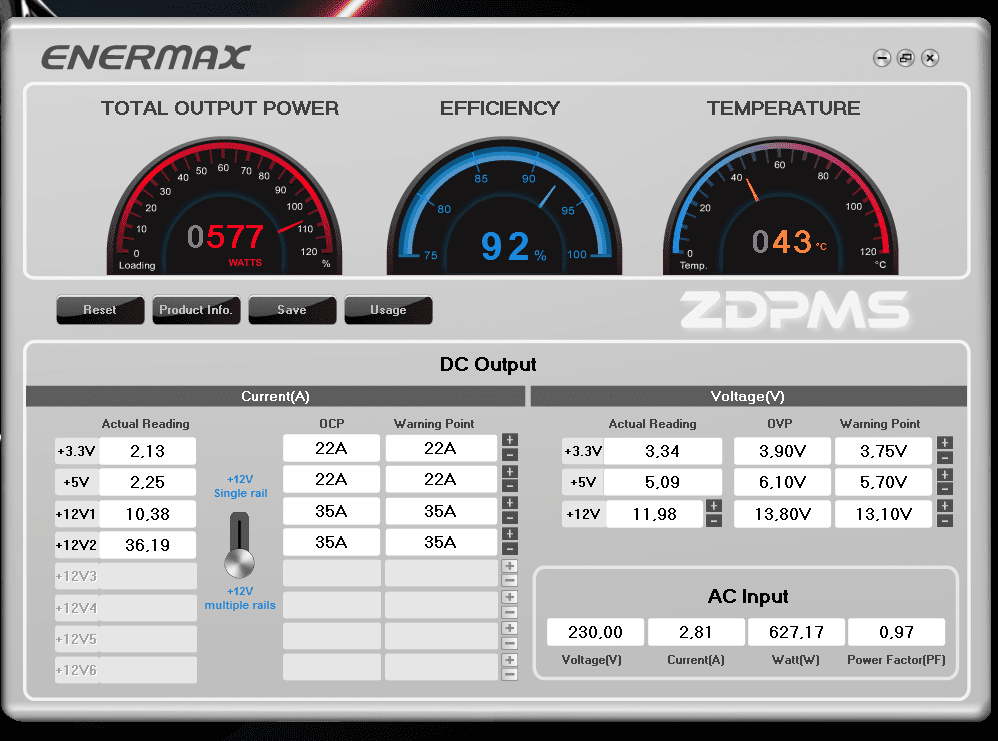This screenshot has height=741, width=998.
Task: Increase +3.3V voltage warning point
Action: point(945,442)
